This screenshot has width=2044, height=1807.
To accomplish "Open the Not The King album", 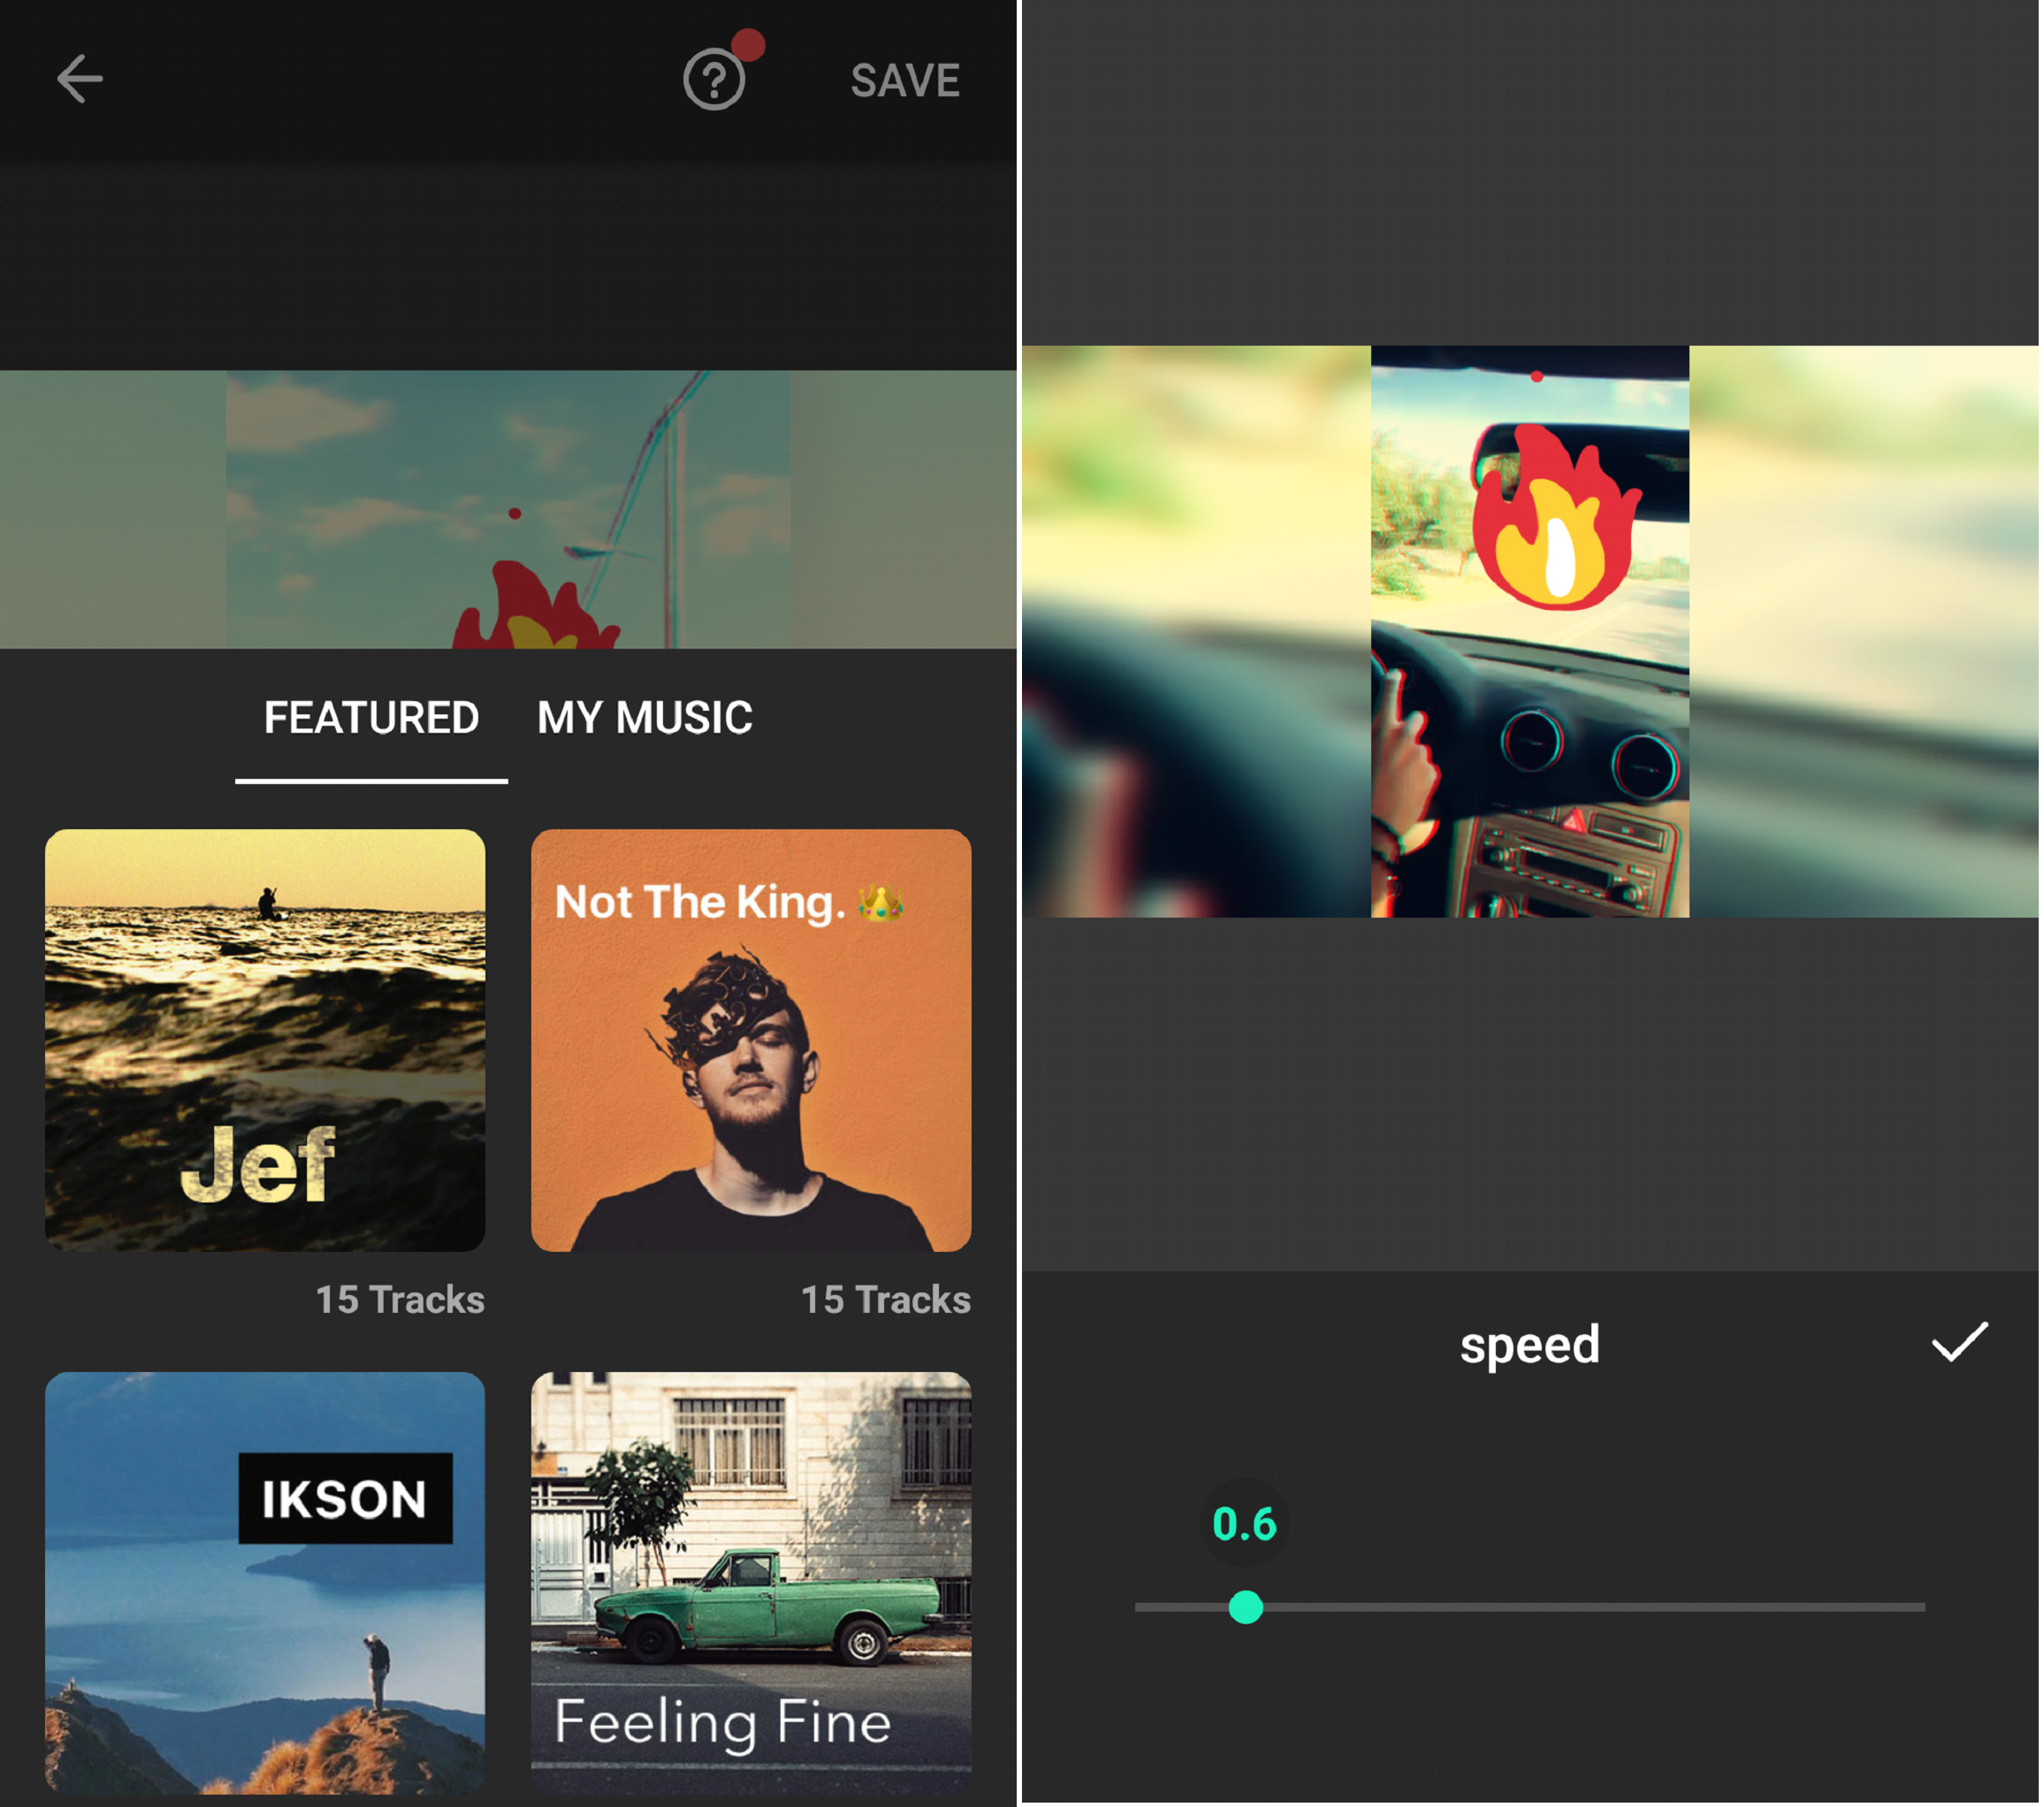I will click(751, 1040).
